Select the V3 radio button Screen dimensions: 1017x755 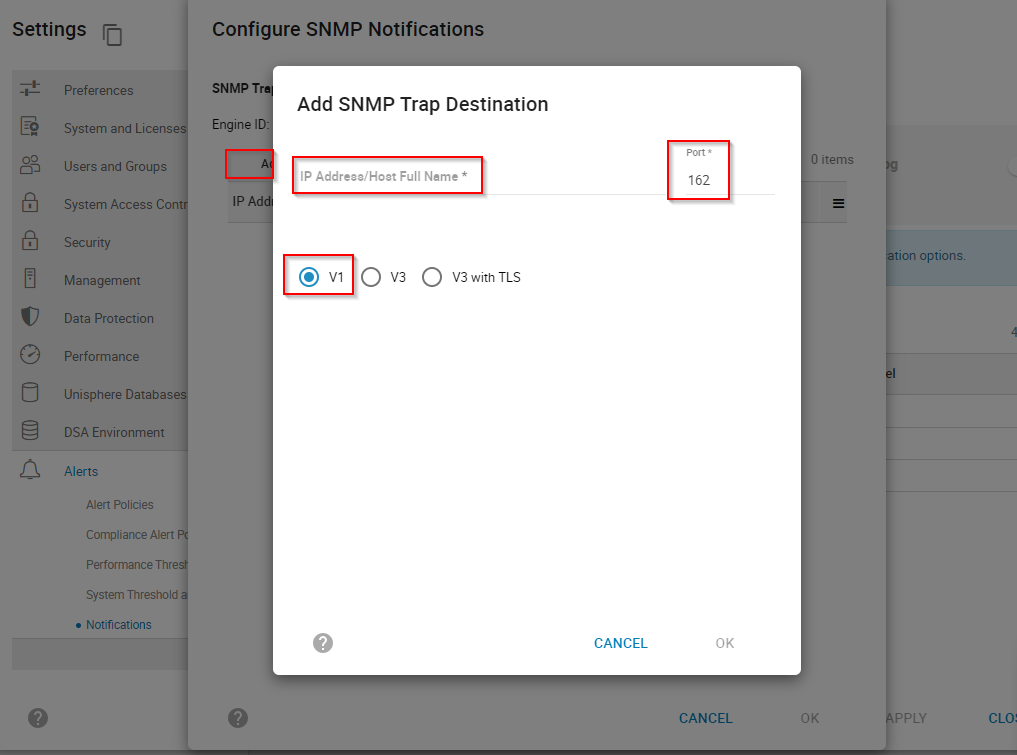[x=371, y=277]
